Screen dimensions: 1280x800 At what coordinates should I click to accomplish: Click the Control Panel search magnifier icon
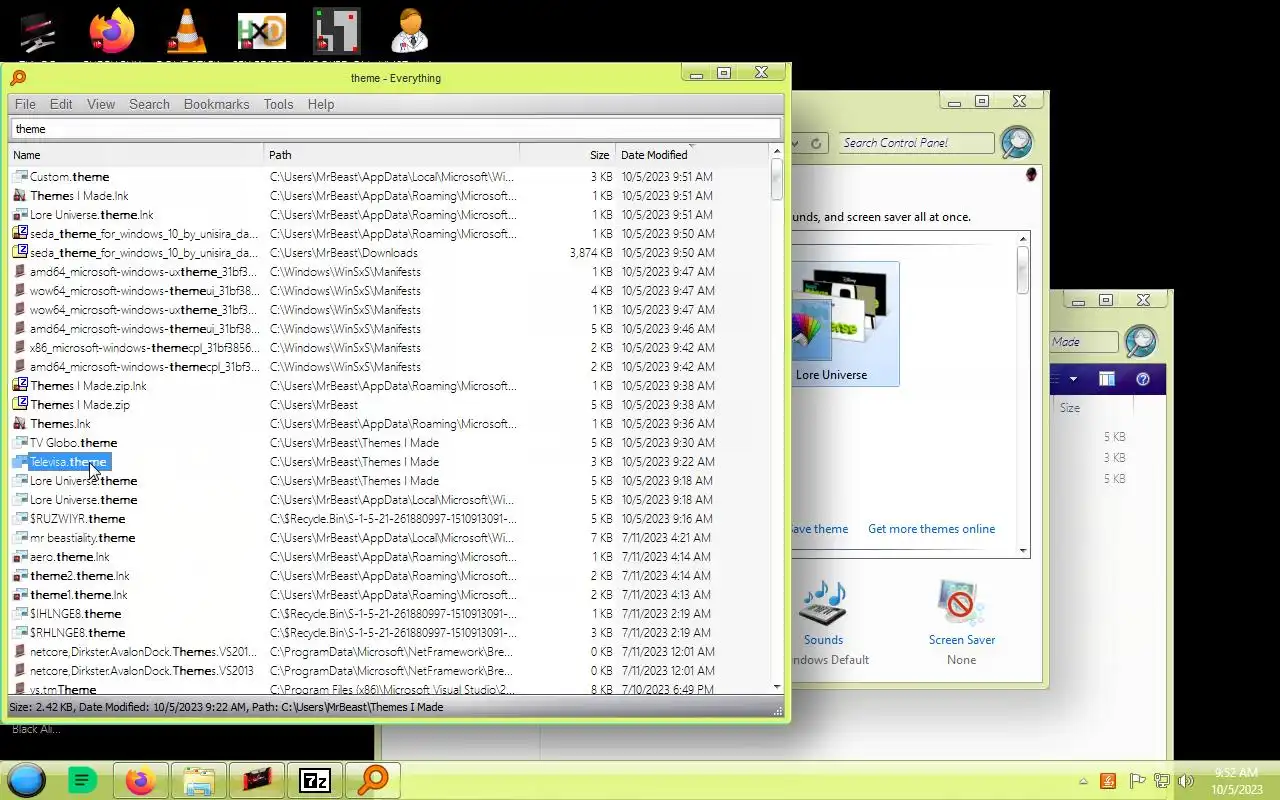(1016, 143)
